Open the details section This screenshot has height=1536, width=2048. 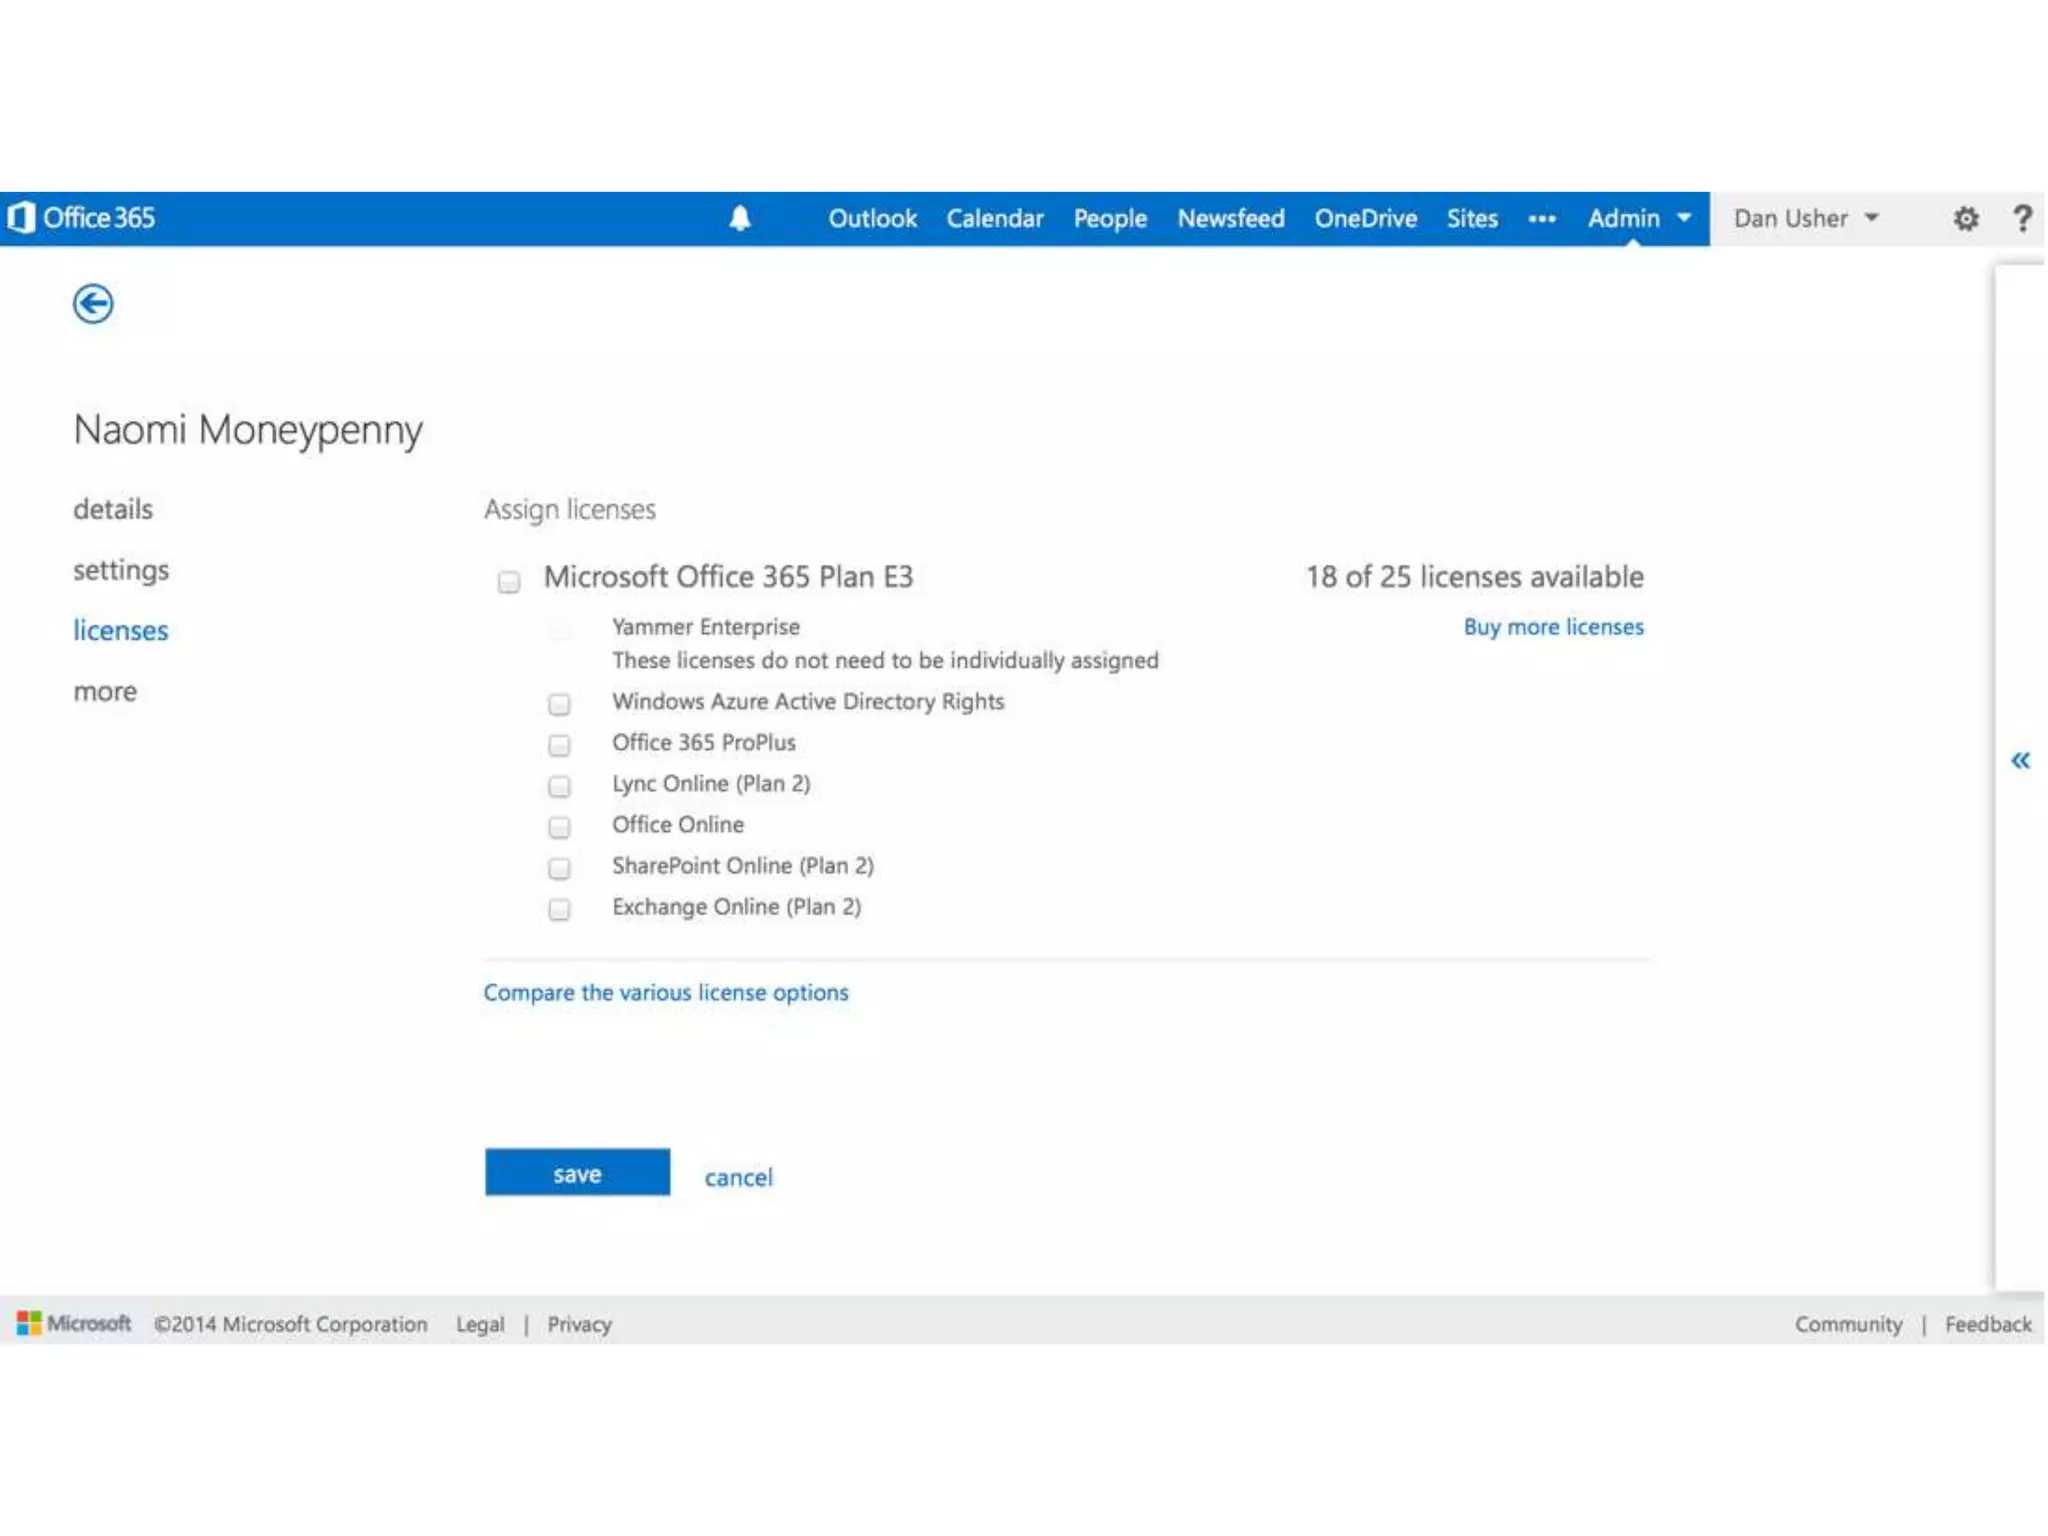click(x=113, y=509)
